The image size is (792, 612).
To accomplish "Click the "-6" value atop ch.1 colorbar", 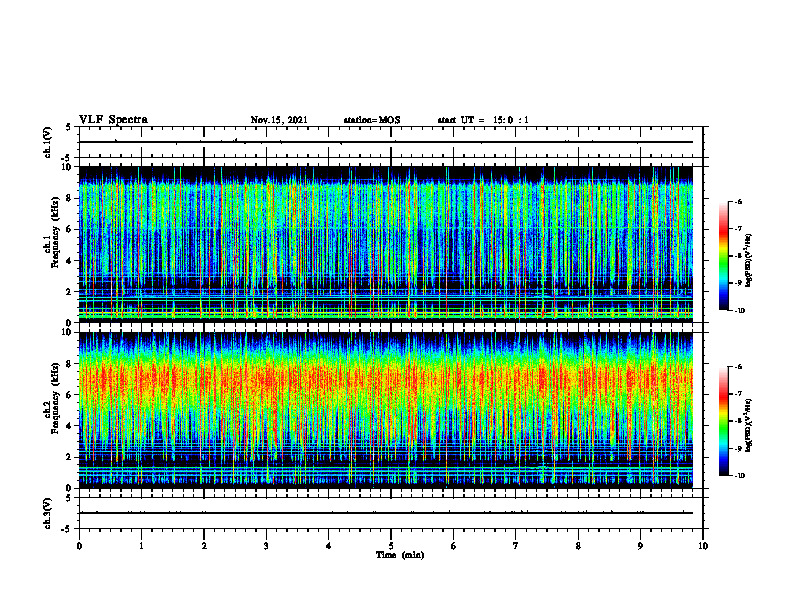I will pos(739,202).
